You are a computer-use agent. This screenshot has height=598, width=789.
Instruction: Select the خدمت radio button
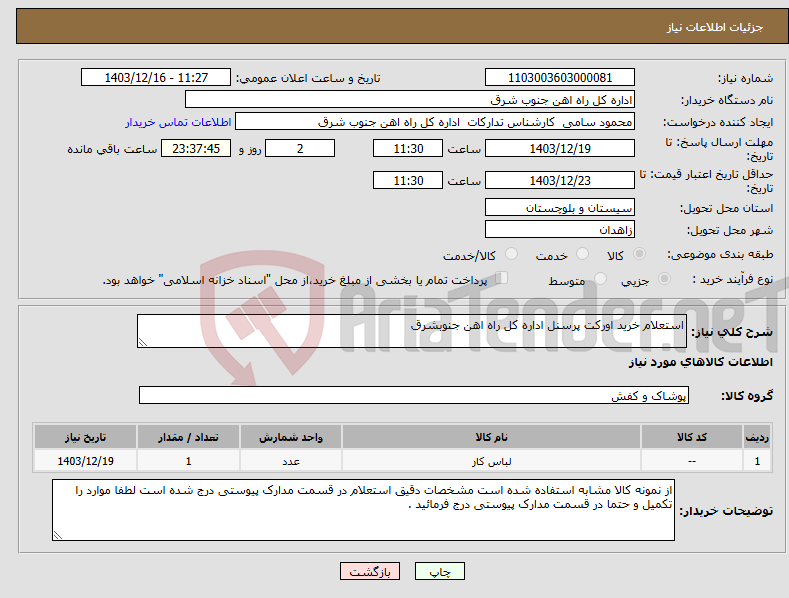pyautogui.click(x=582, y=254)
